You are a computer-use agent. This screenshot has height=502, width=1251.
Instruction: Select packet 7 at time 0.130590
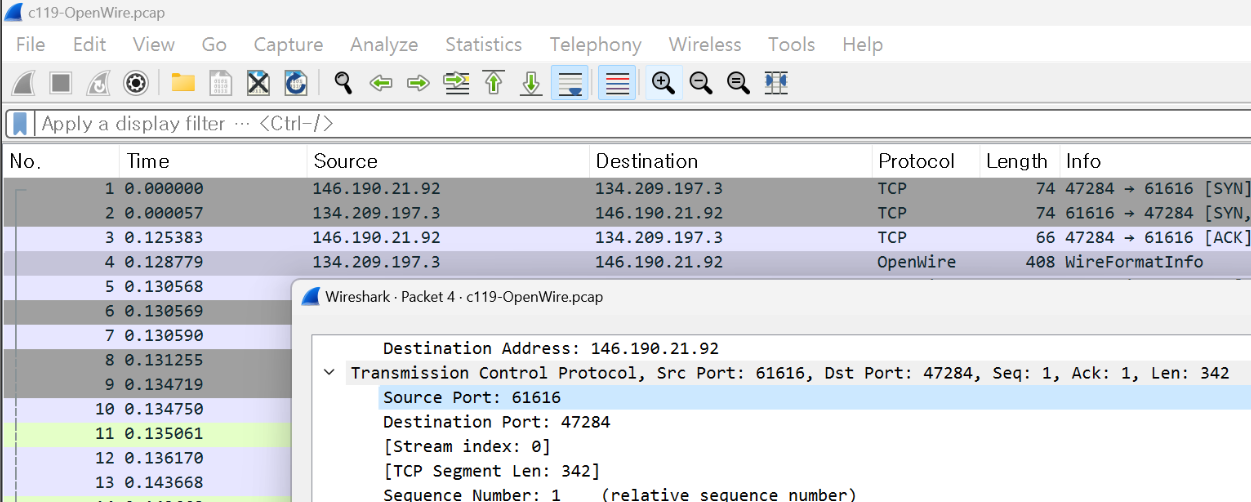(147, 336)
